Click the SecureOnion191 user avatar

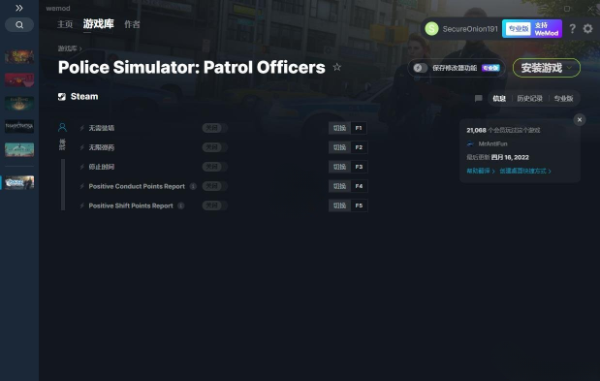pos(432,29)
